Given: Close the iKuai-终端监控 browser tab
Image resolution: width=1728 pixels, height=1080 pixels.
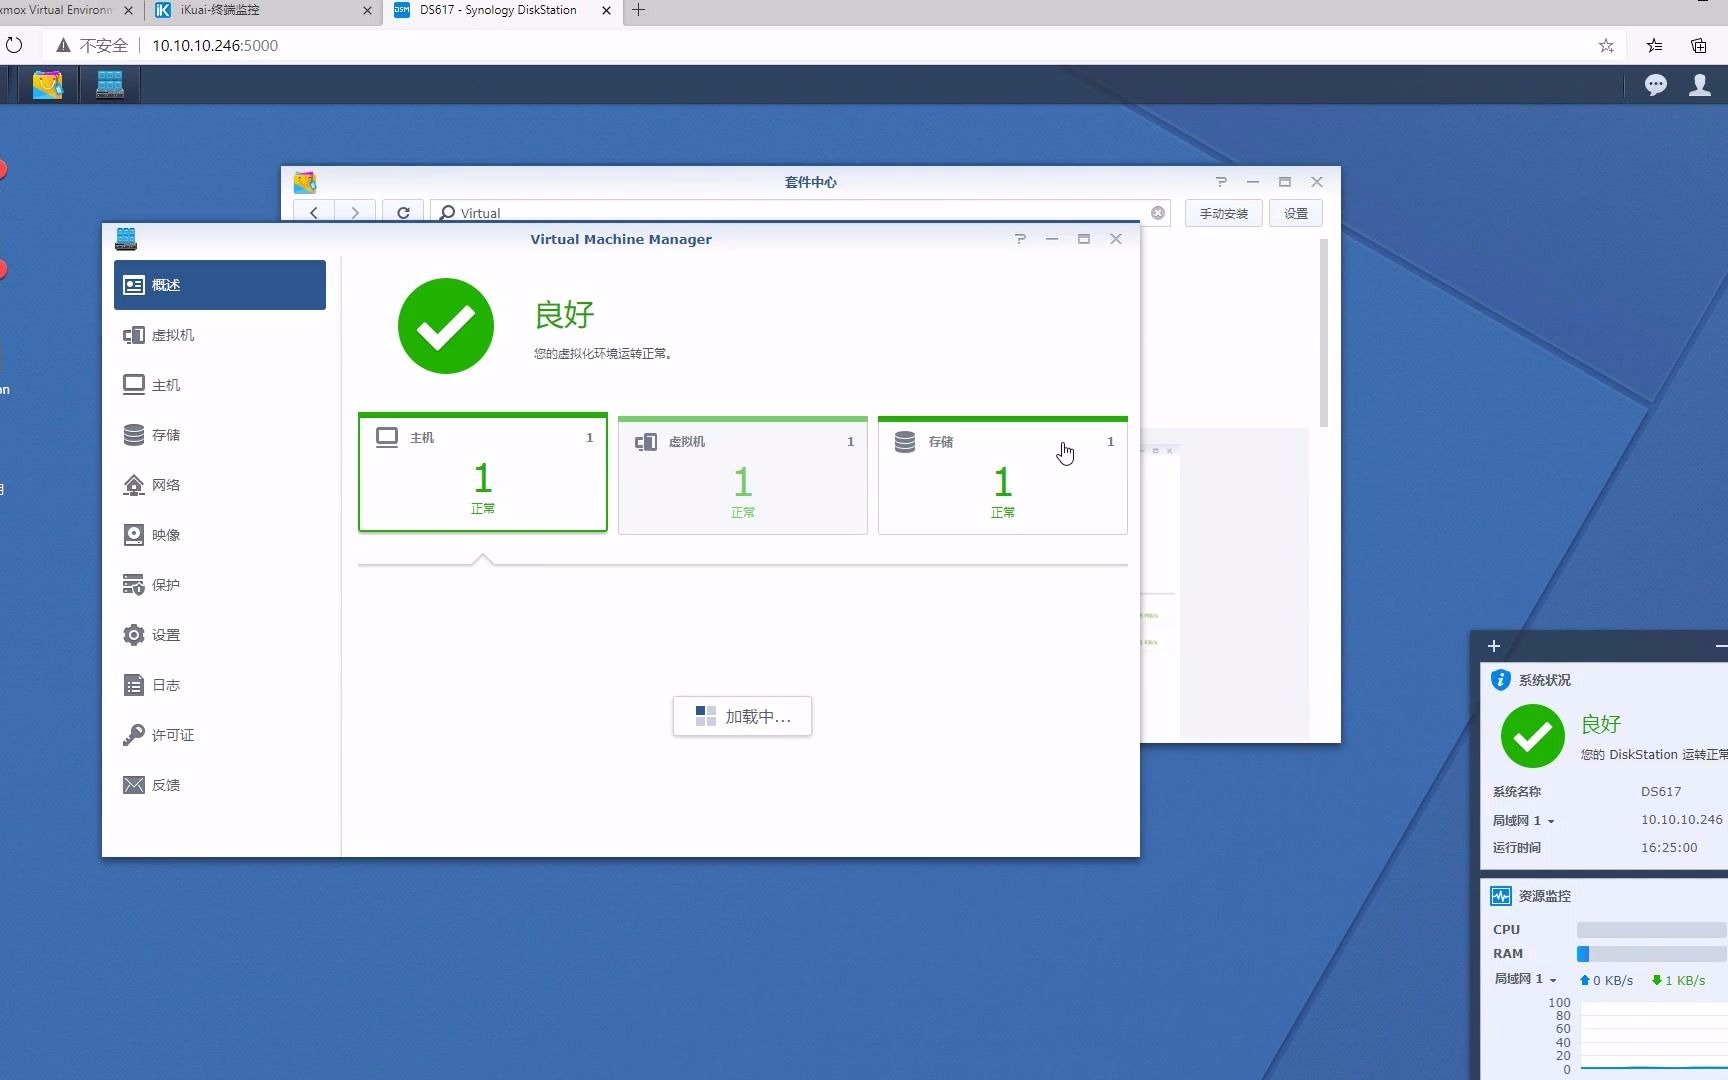Looking at the screenshot, I should coord(367,10).
